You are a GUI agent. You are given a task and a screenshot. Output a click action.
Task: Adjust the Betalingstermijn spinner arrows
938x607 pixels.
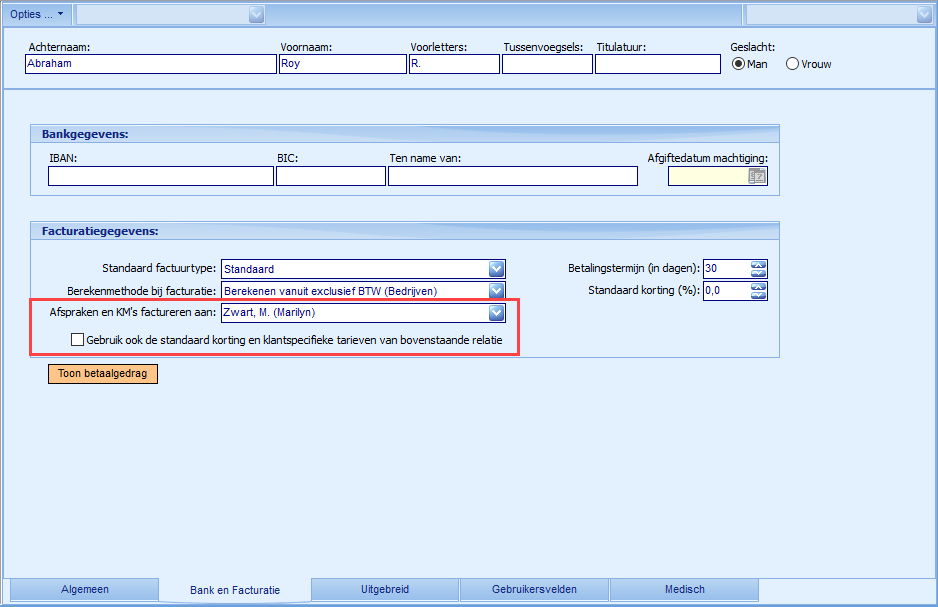tap(758, 269)
